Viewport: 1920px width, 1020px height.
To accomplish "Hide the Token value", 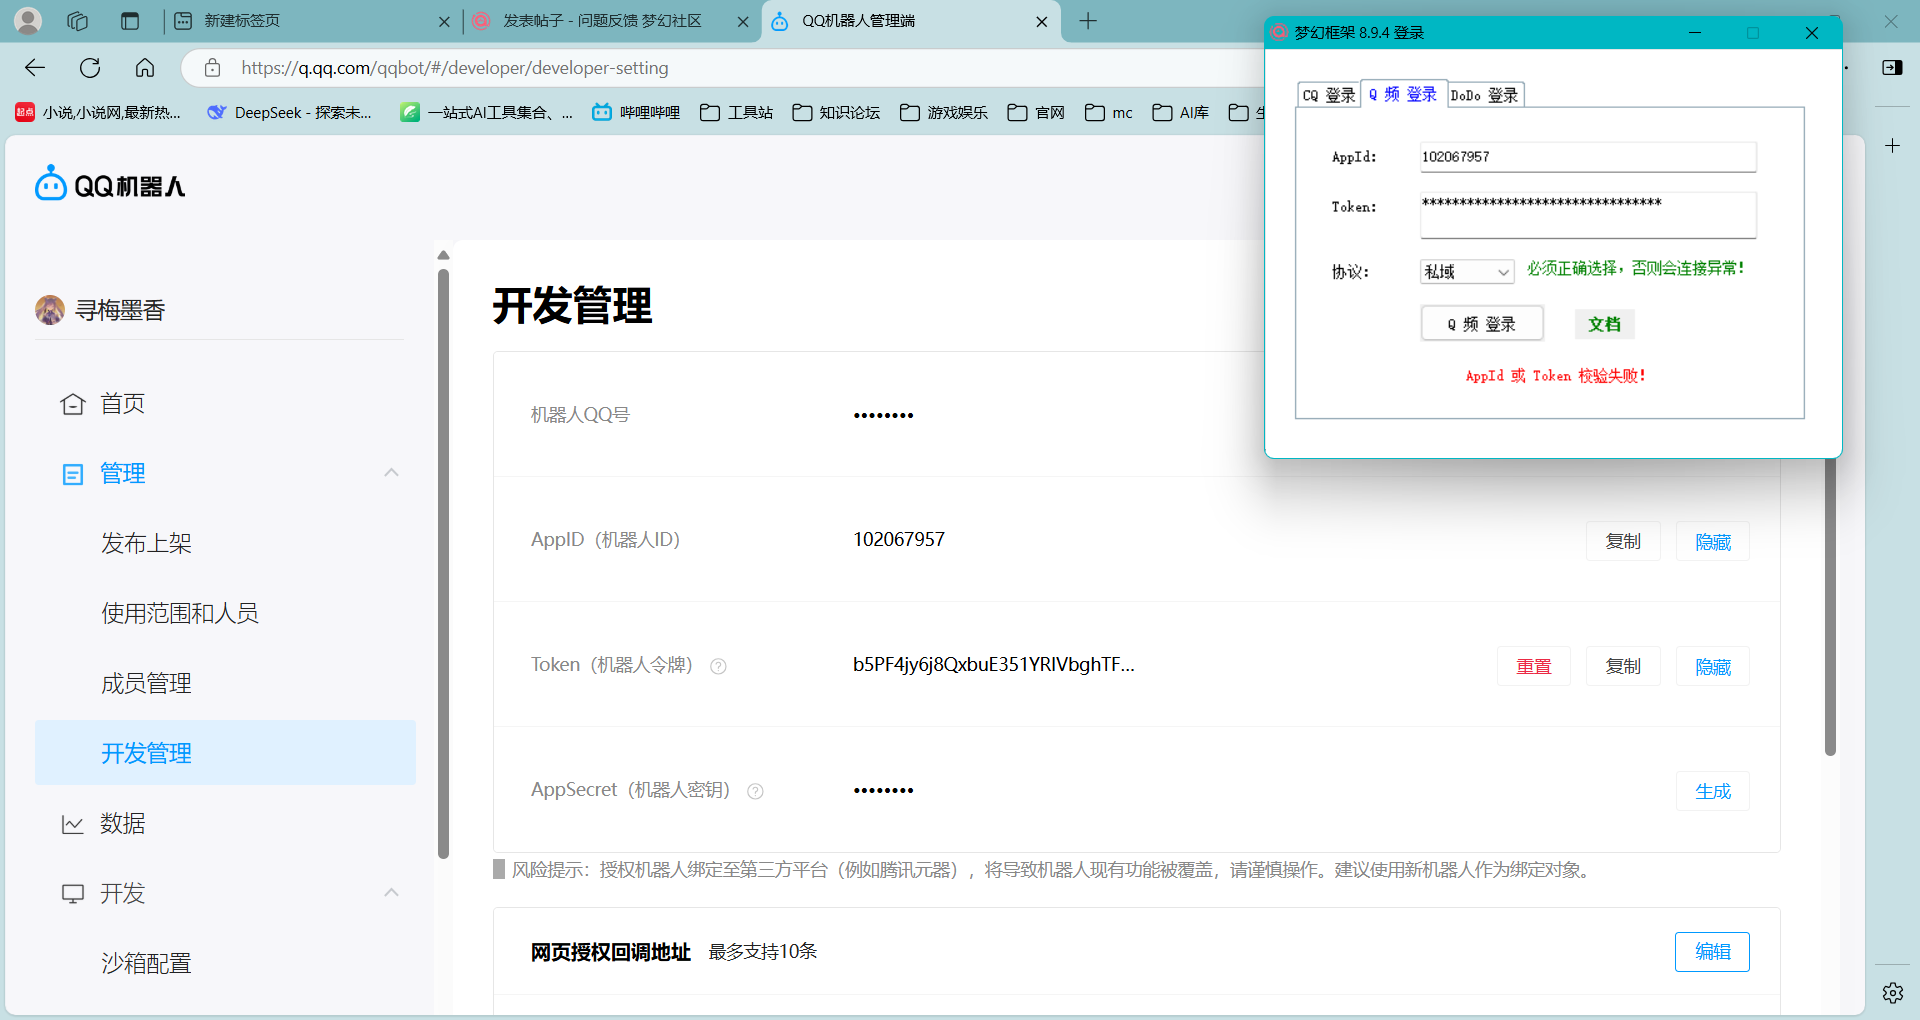I will coord(1712,666).
